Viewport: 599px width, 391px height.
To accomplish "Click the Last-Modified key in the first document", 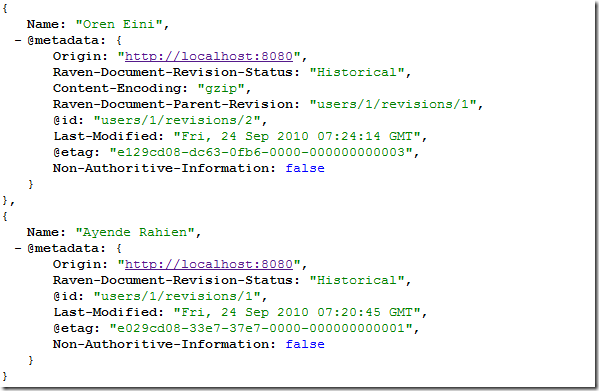I will (x=108, y=136).
